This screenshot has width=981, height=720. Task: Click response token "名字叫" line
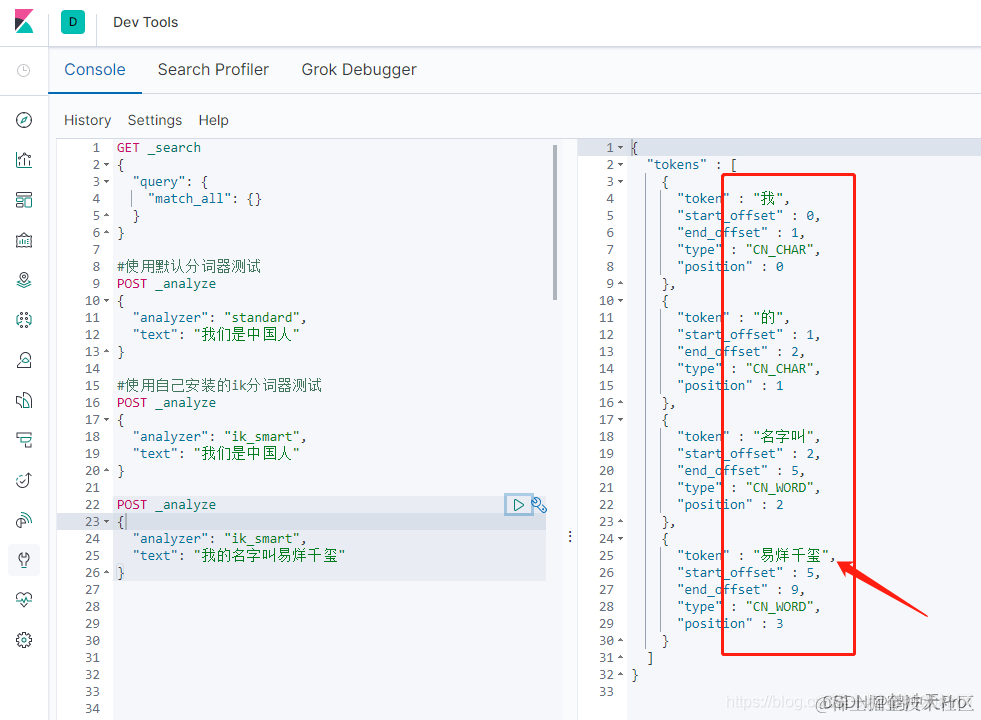point(748,437)
